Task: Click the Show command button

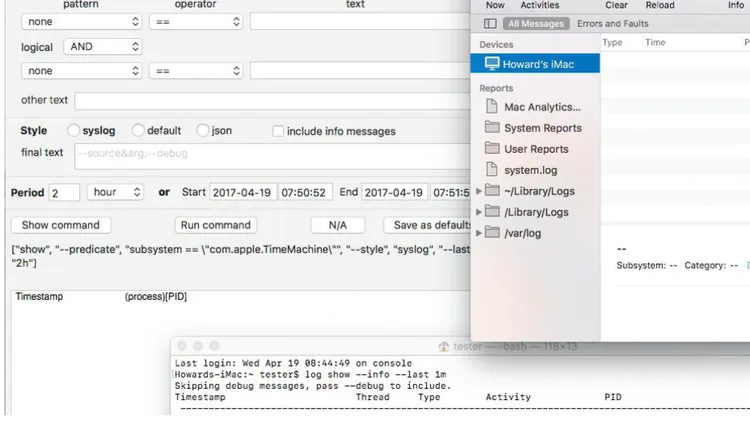Action: click(61, 225)
